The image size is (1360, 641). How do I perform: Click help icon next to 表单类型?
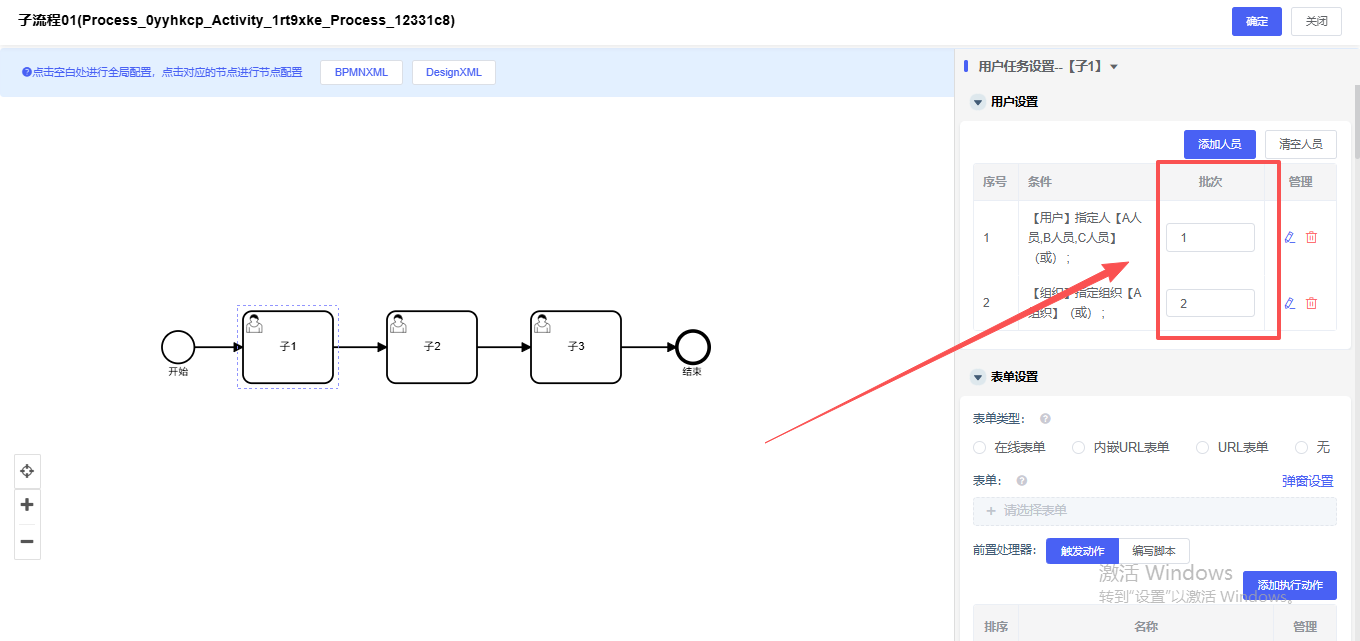(1045, 419)
